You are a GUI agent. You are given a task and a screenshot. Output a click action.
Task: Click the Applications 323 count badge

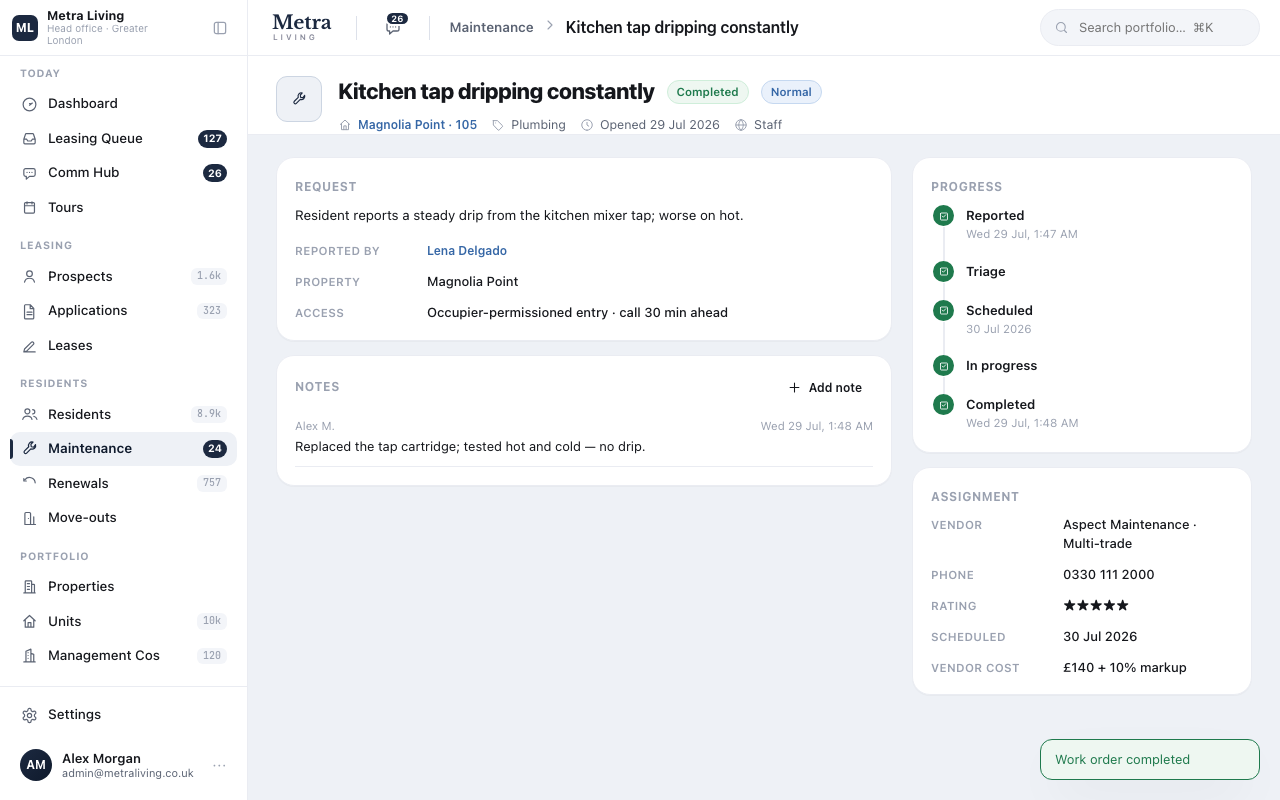tap(212, 311)
